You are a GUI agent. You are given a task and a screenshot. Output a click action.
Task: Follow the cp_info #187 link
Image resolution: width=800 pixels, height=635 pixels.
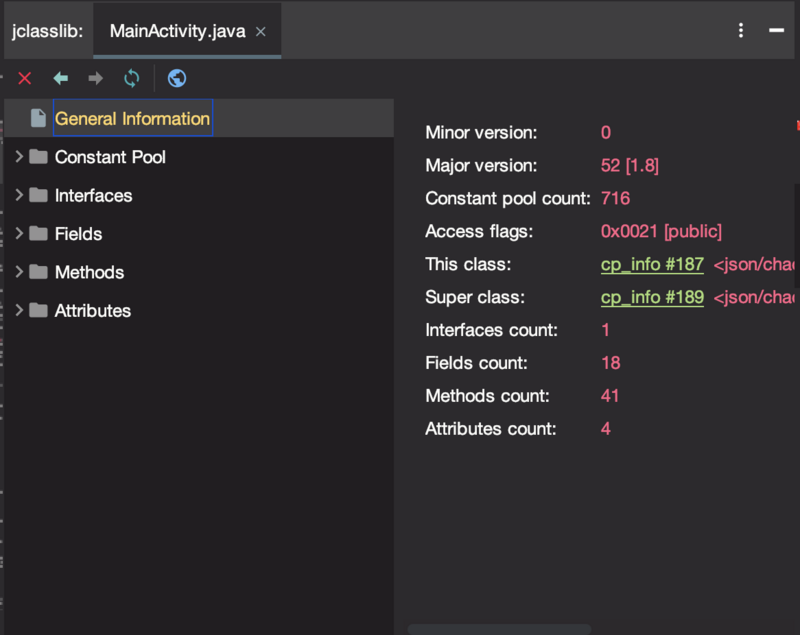click(652, 264)
